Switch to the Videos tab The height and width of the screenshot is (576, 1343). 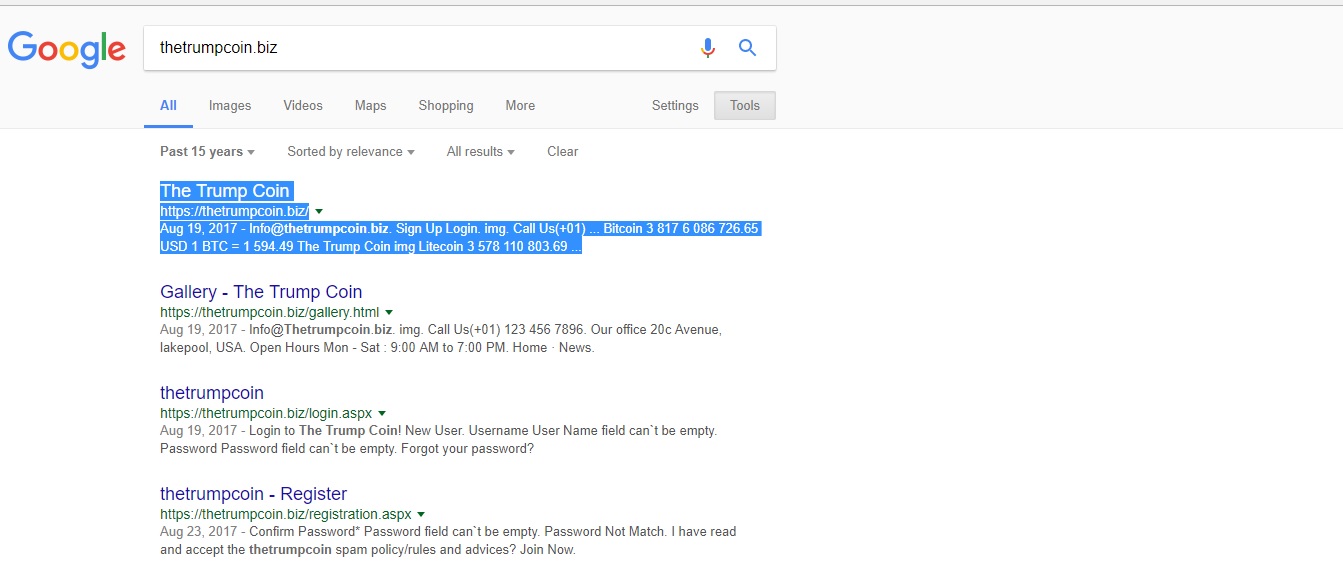point(303,105)
